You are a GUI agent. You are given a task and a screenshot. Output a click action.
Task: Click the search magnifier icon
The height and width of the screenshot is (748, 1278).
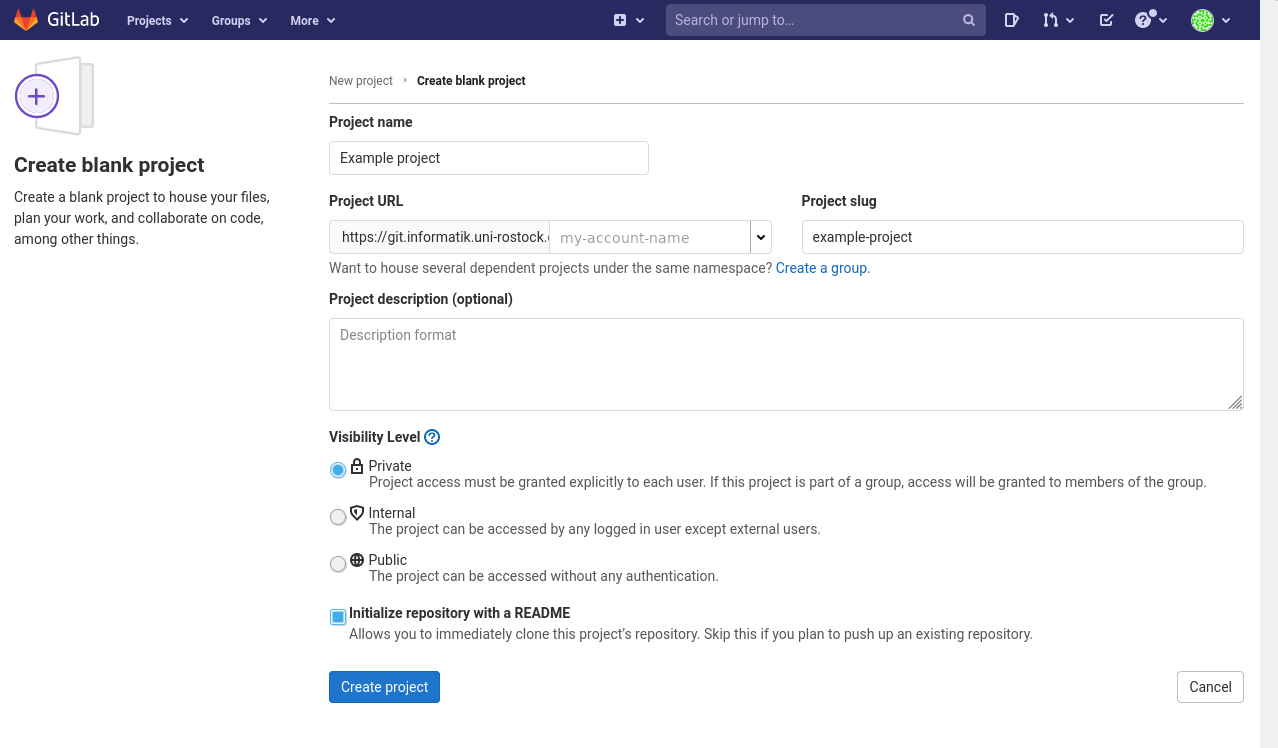[x=968, y=20]
